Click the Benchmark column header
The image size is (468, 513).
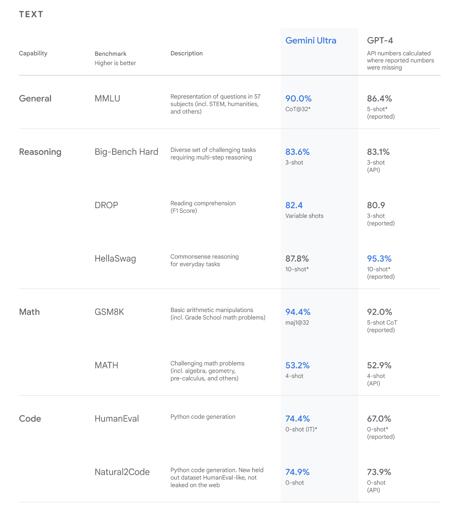click(x=110, y=54)
